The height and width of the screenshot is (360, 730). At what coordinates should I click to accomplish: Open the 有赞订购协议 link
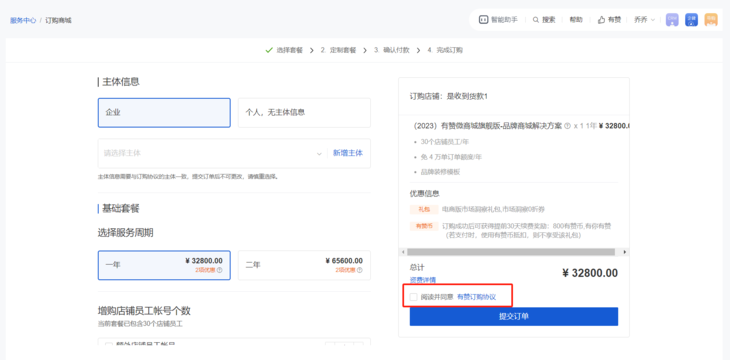click(x=476, y=297)
